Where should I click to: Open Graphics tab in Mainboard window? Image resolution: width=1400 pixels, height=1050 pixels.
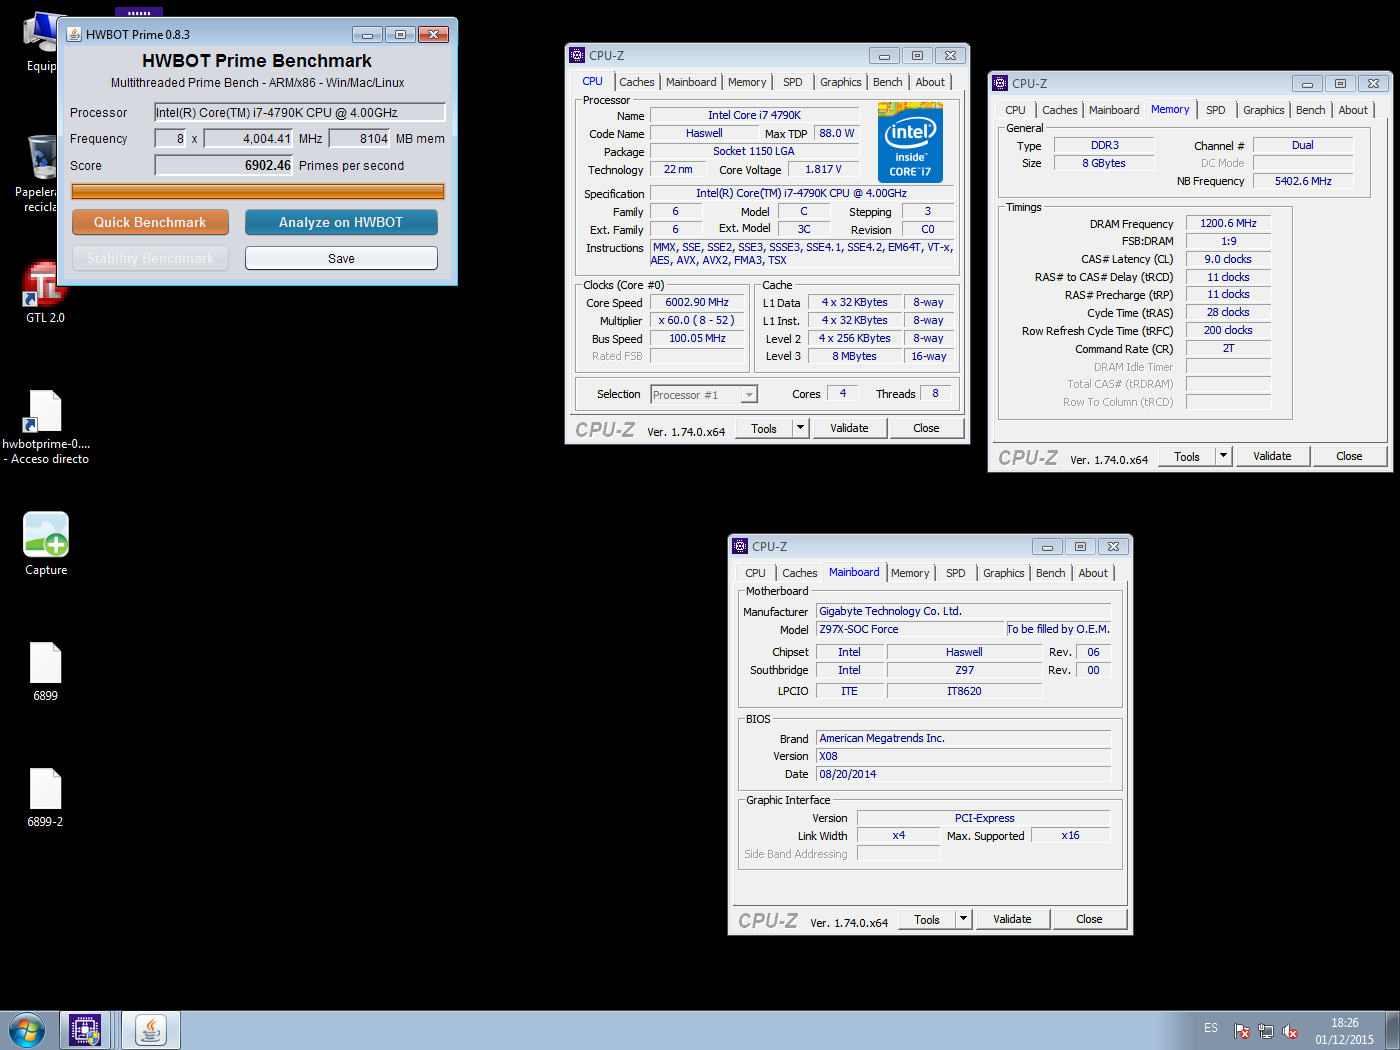tap(1004, 573)
